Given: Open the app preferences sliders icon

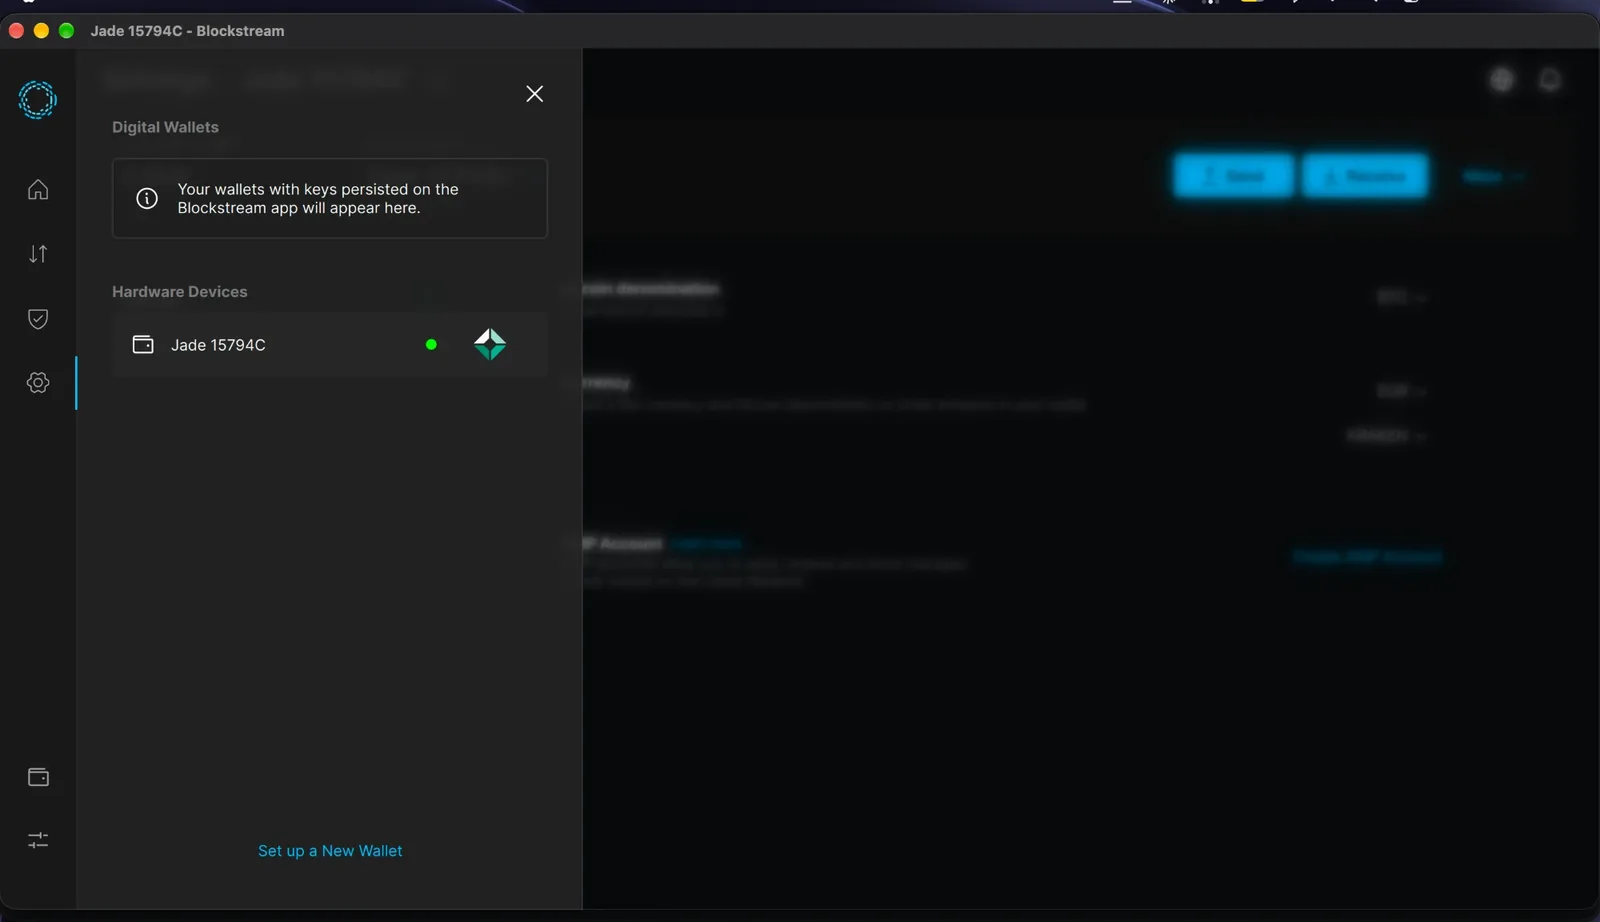Looking at the screenshot, I should click(x=38, y=840).
